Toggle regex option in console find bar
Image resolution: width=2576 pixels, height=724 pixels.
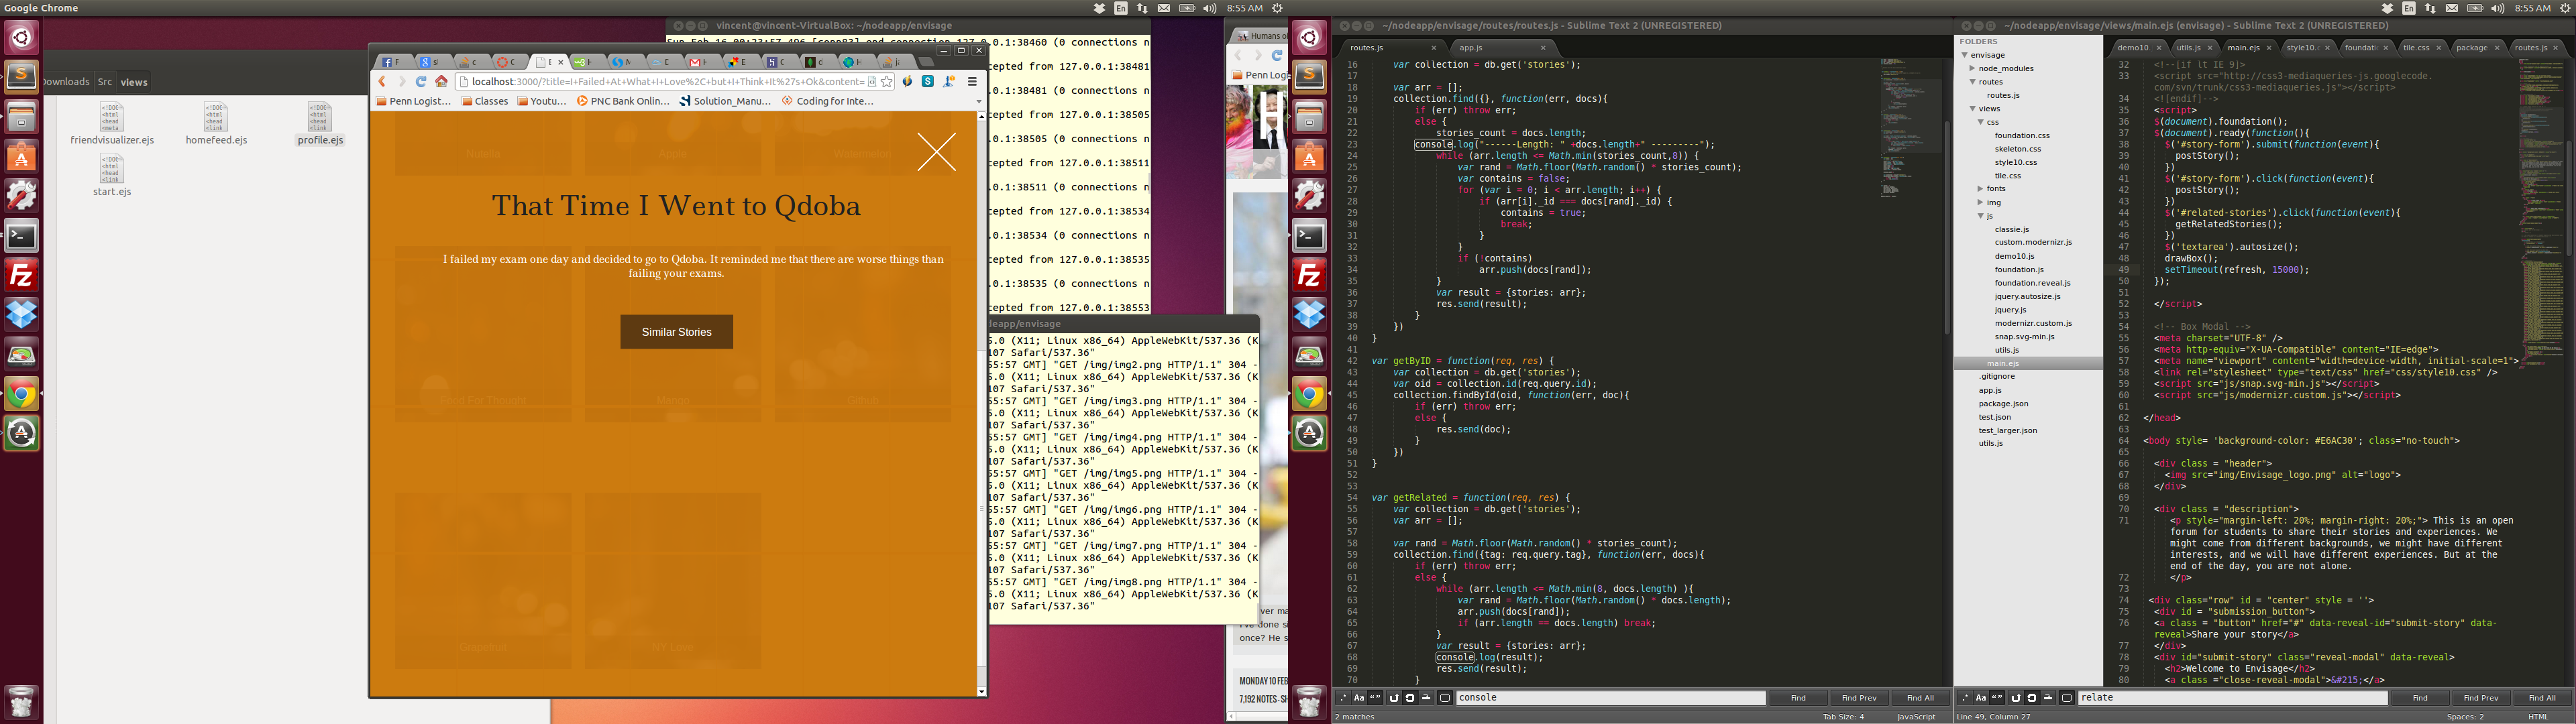pyautogui.click(x=1343, y=698)
